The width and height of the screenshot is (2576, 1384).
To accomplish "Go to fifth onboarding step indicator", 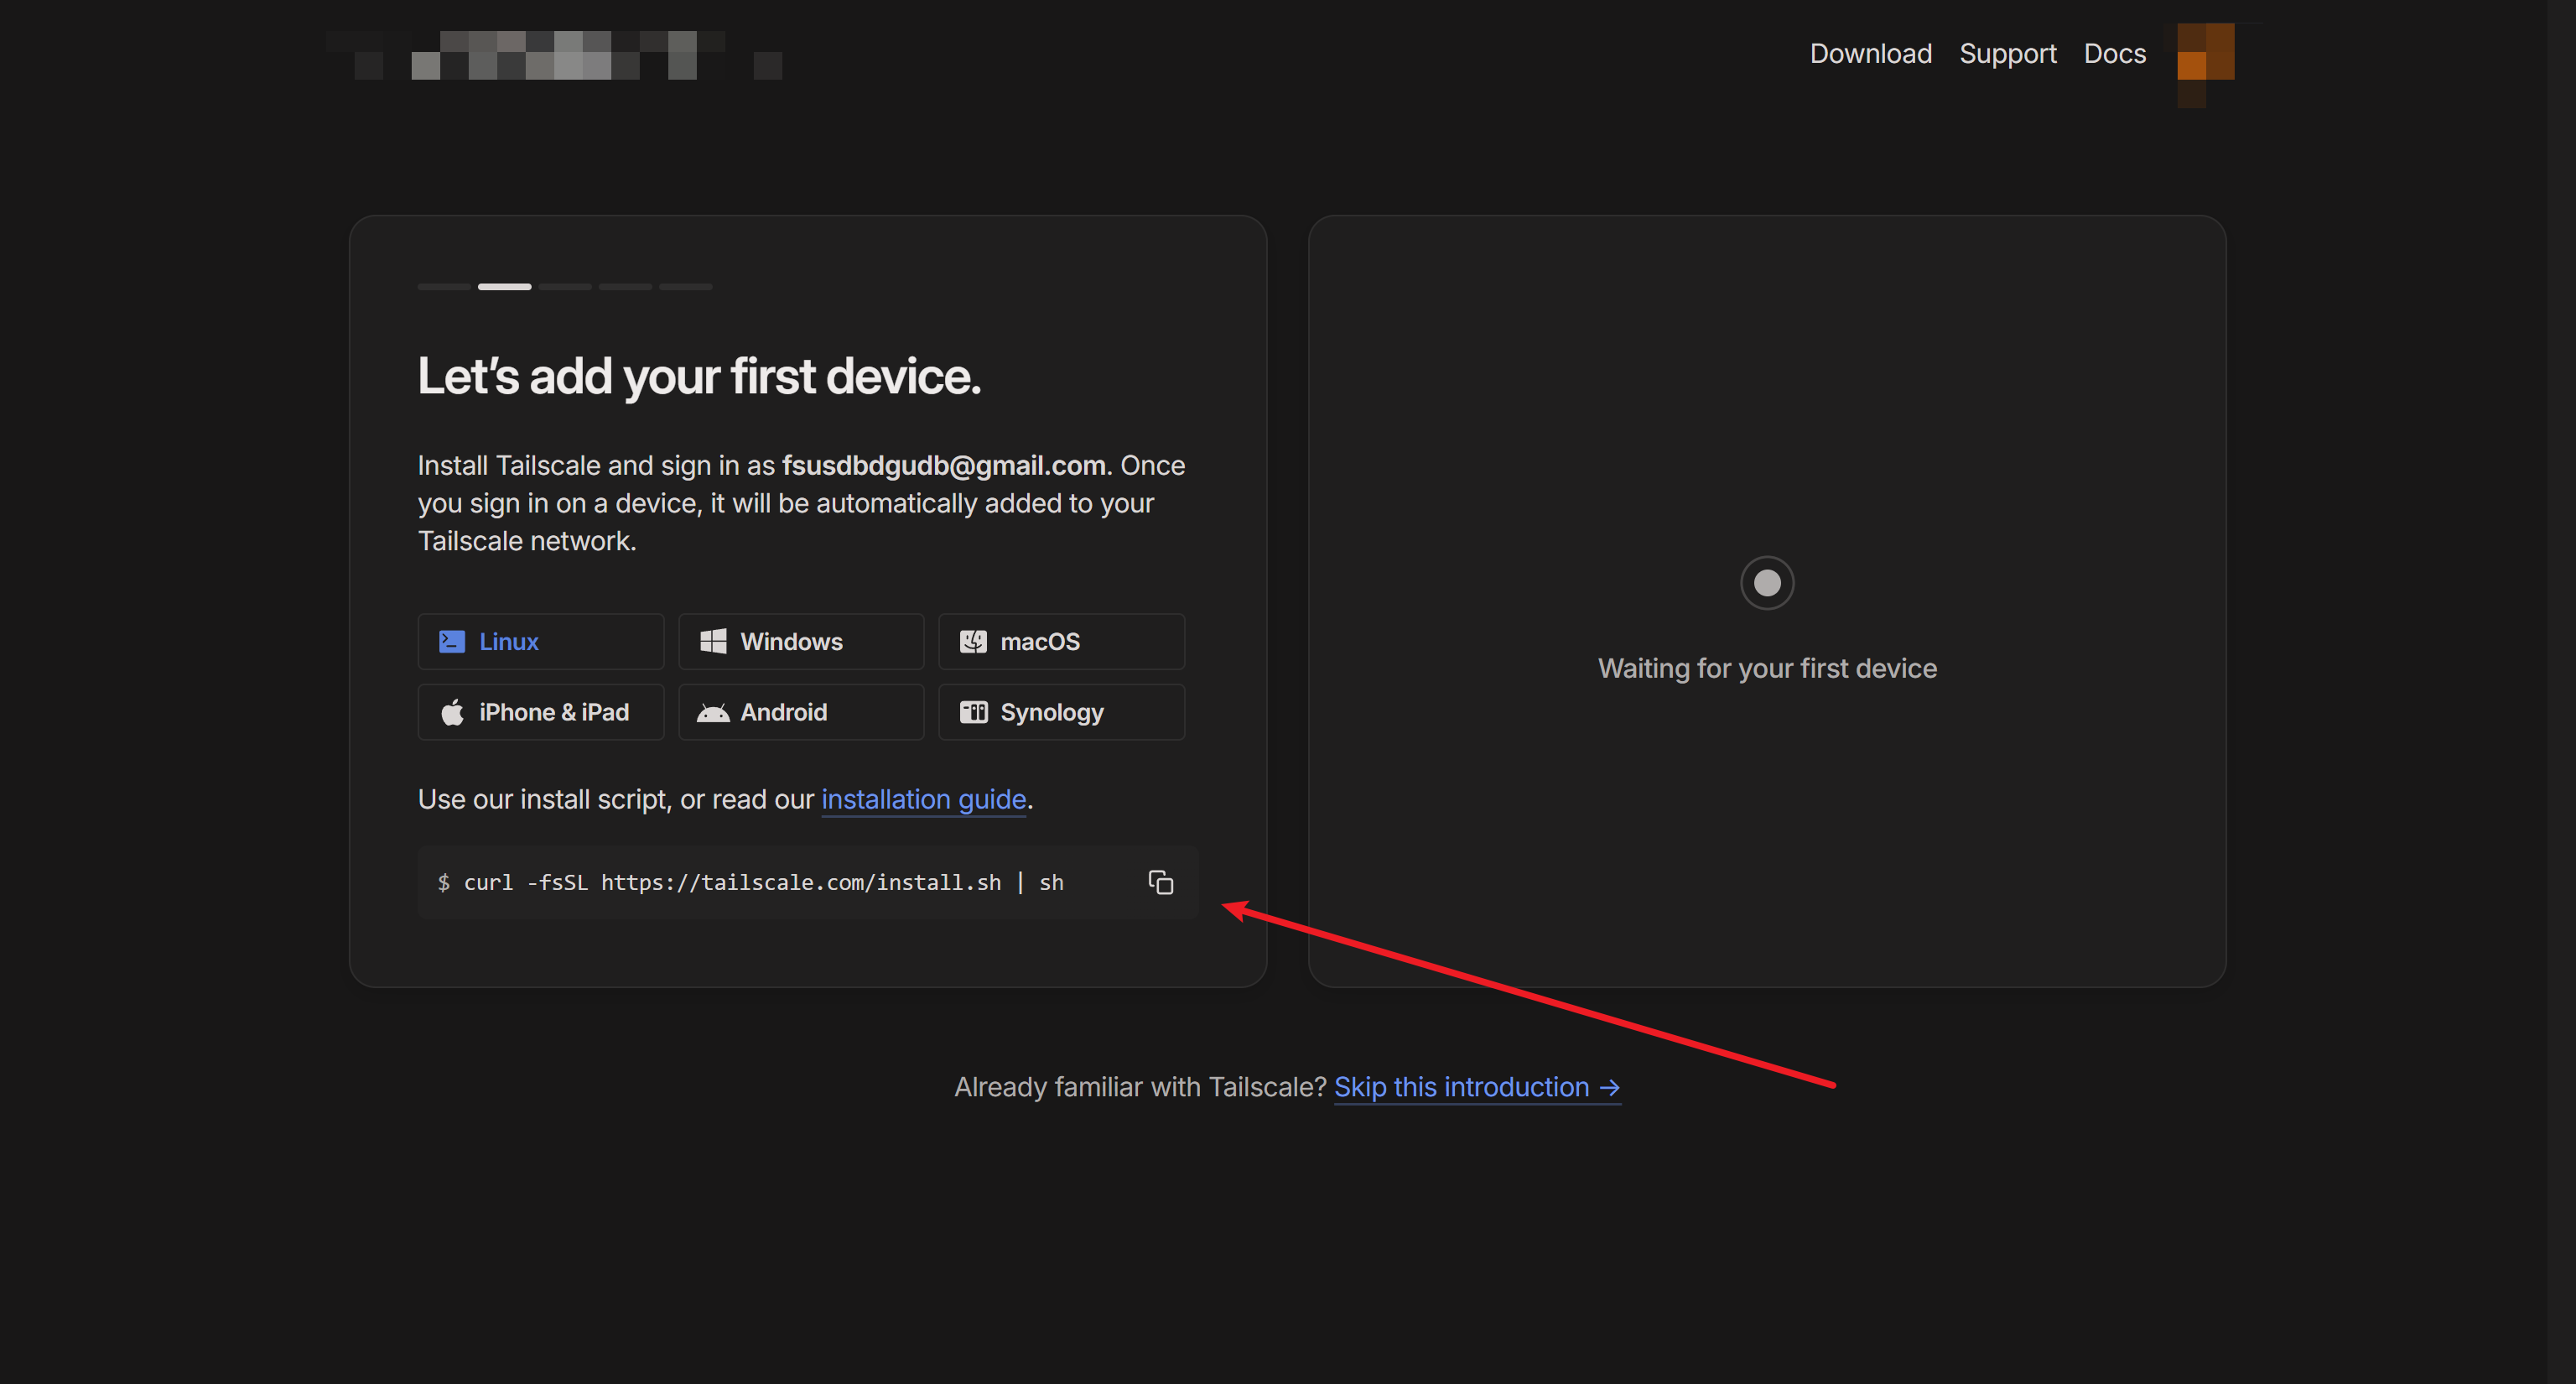I will pos(686,287).
